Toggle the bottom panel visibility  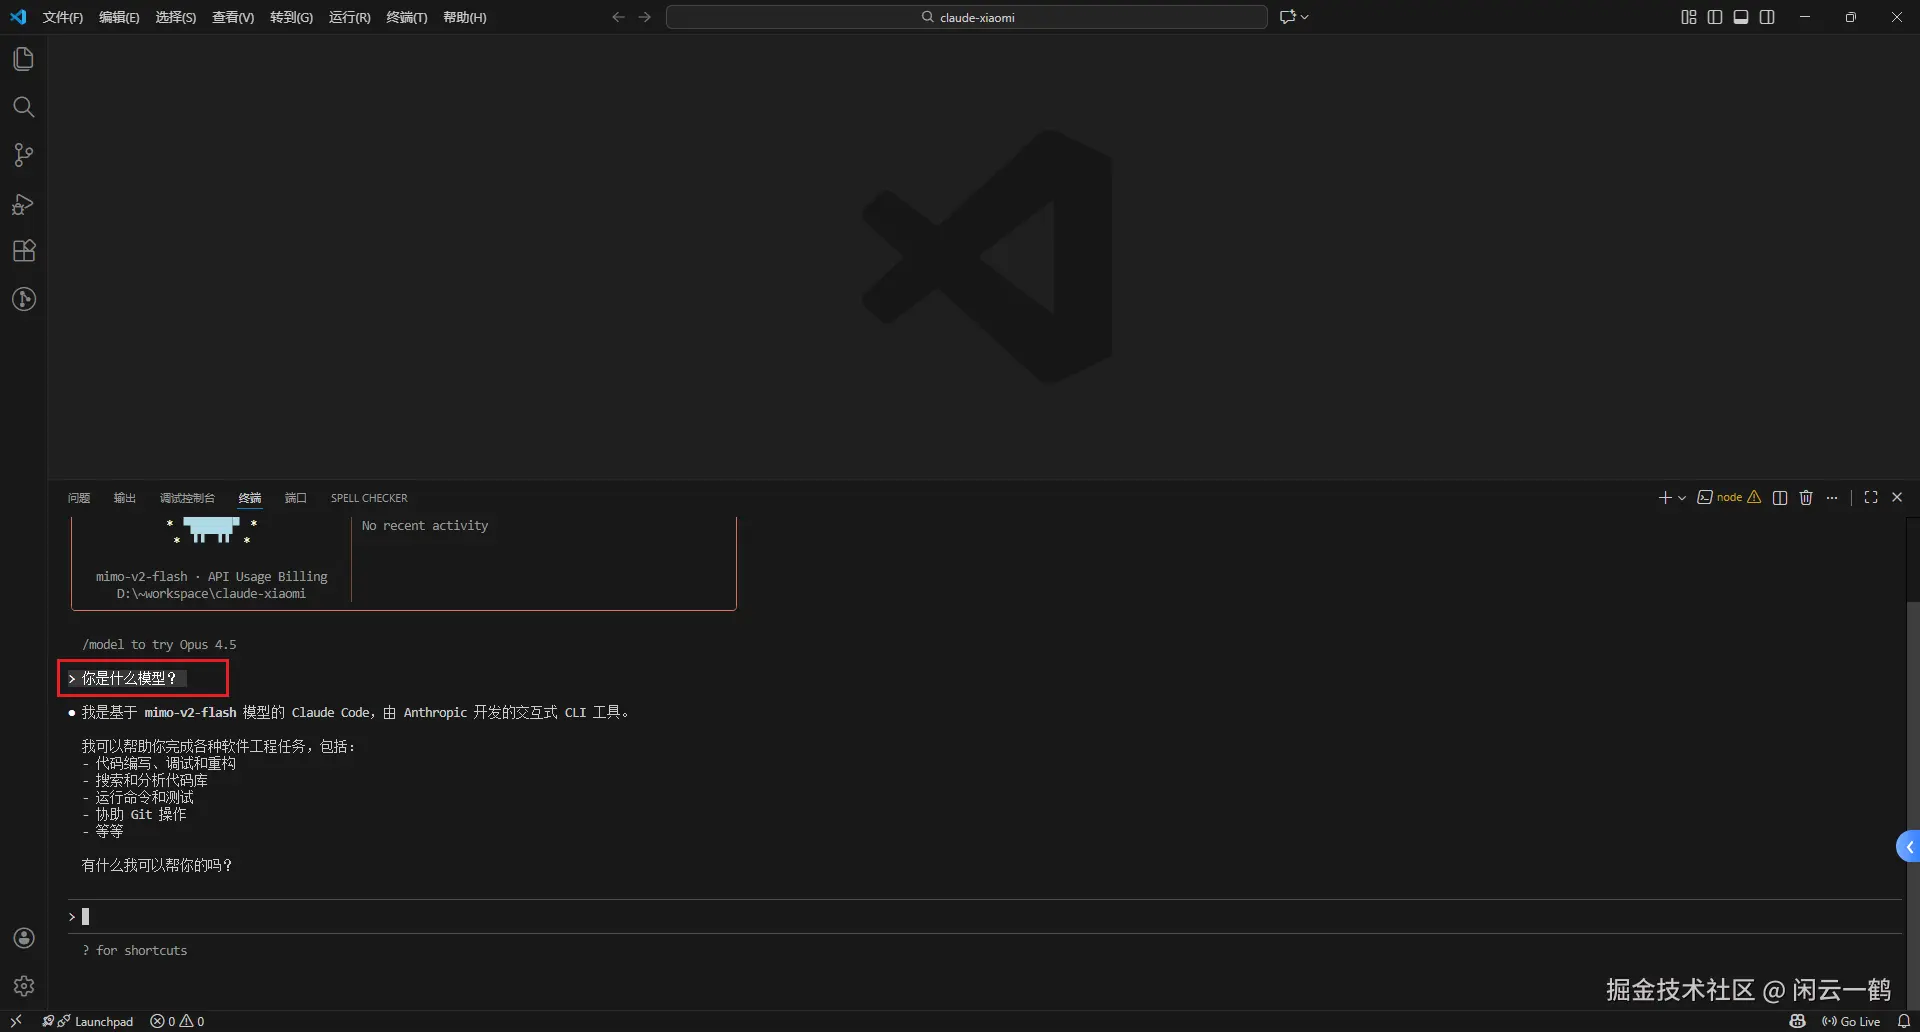[x=1741, y=17]
